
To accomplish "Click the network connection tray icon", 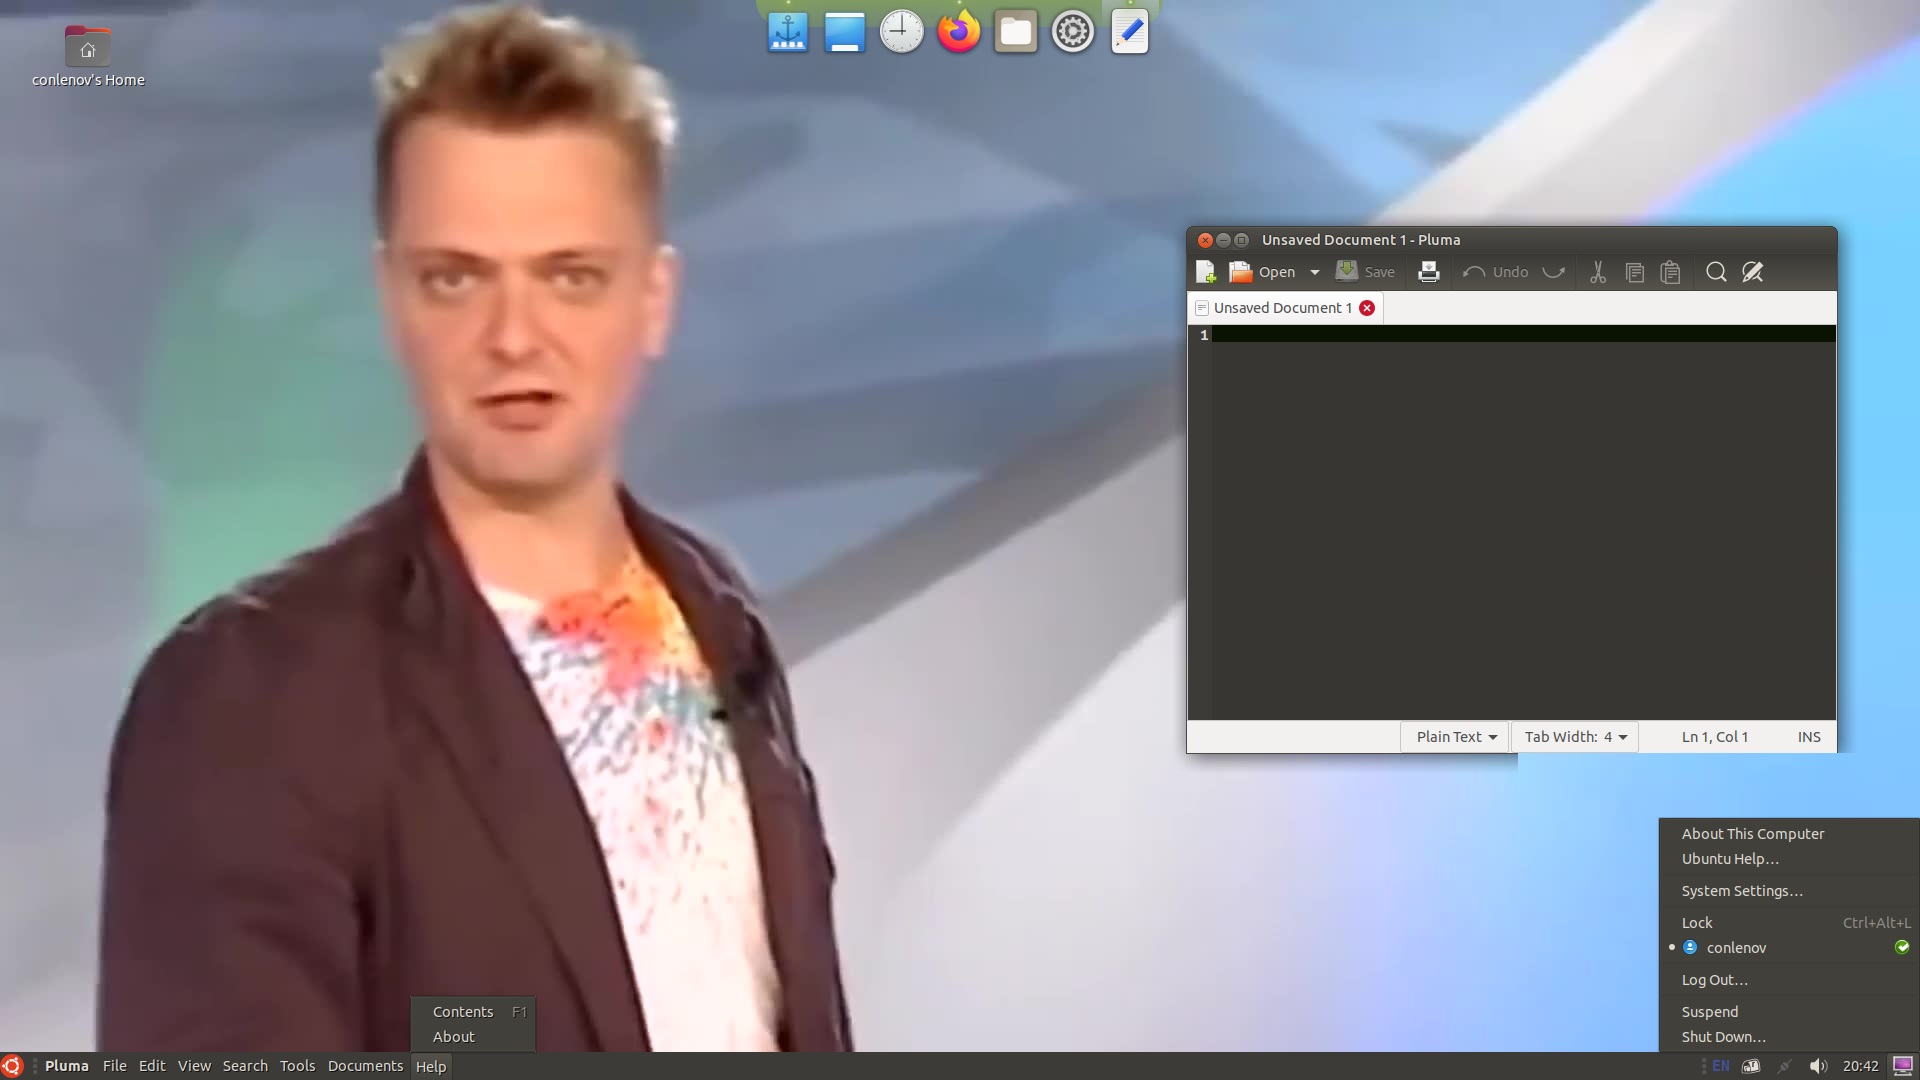I will click(1784, 1066).
